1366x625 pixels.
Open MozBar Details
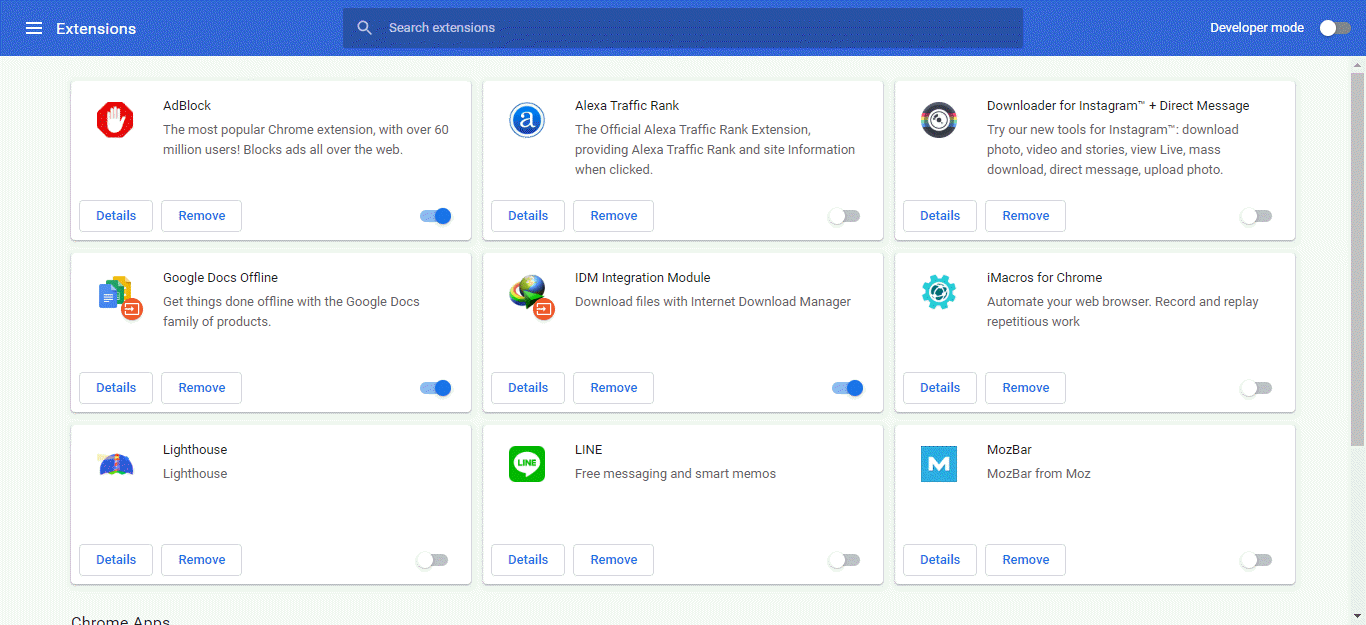pos(940,560)
